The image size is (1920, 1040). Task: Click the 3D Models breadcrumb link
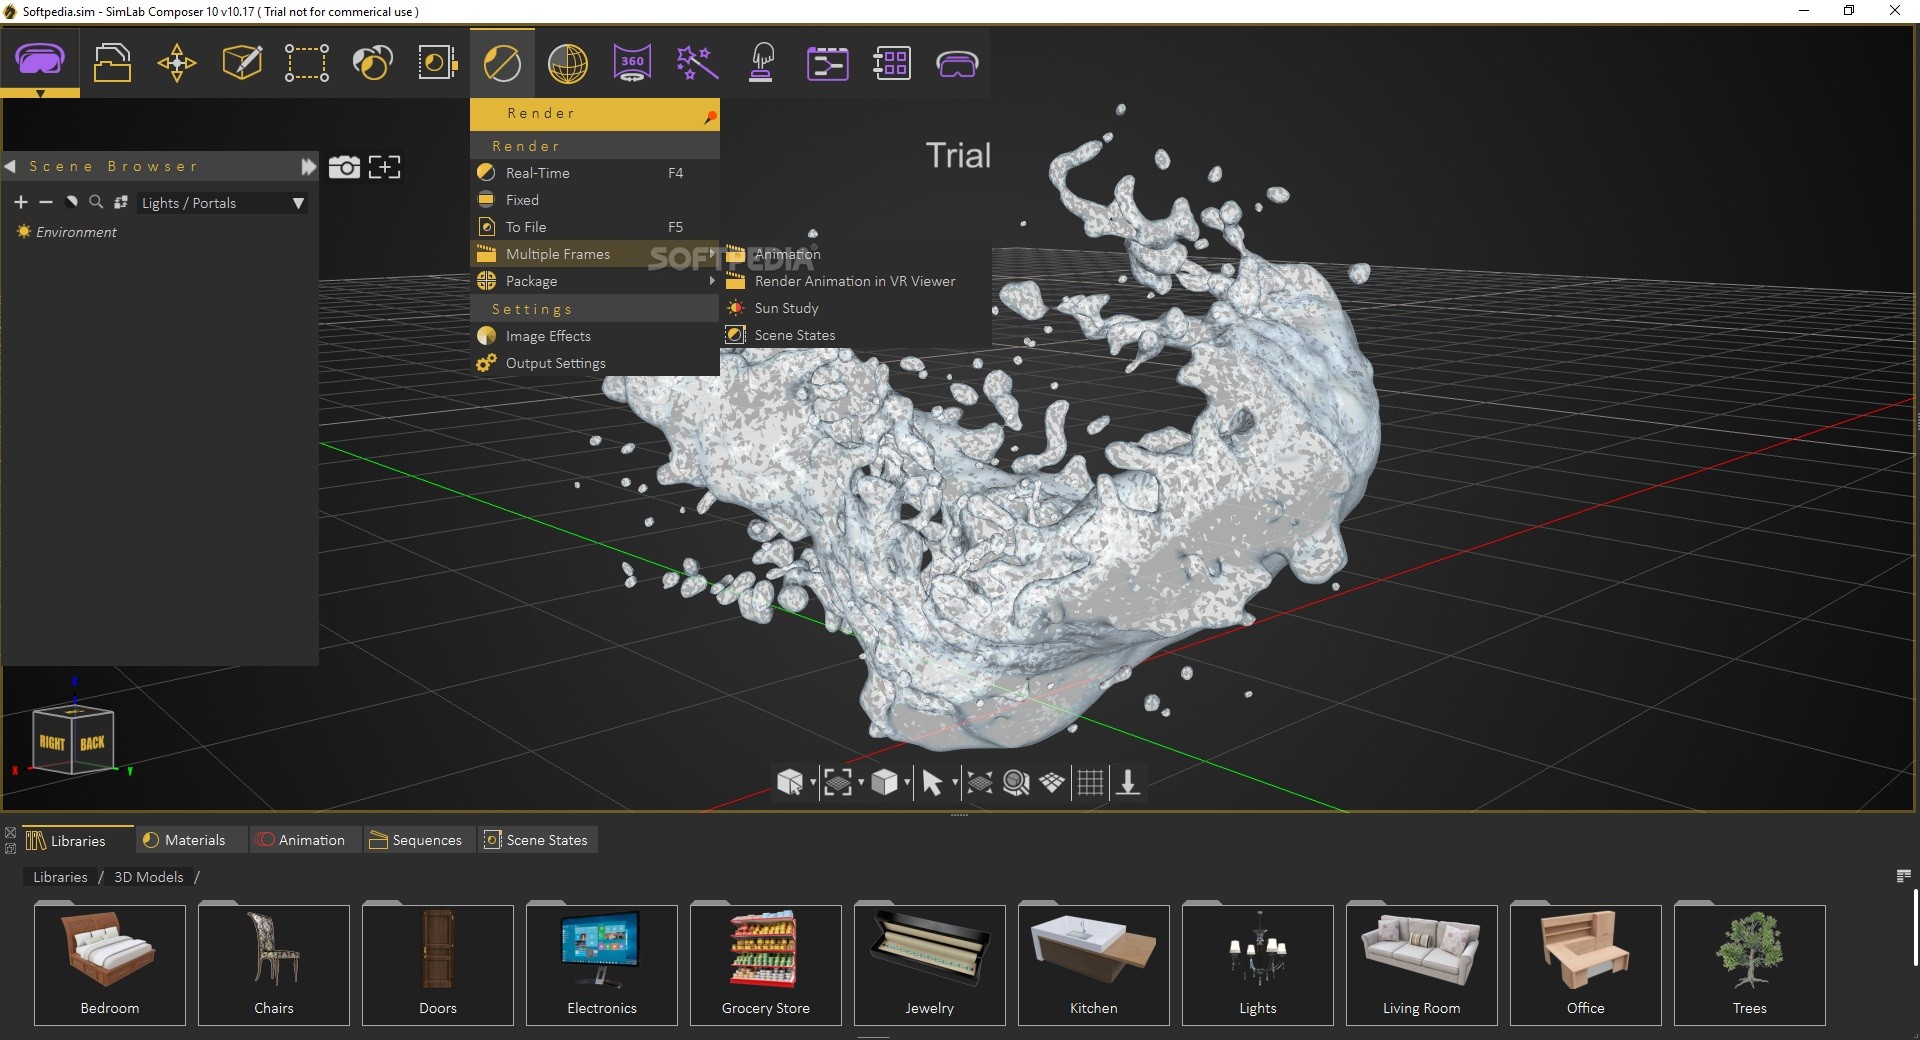(149, 877)
